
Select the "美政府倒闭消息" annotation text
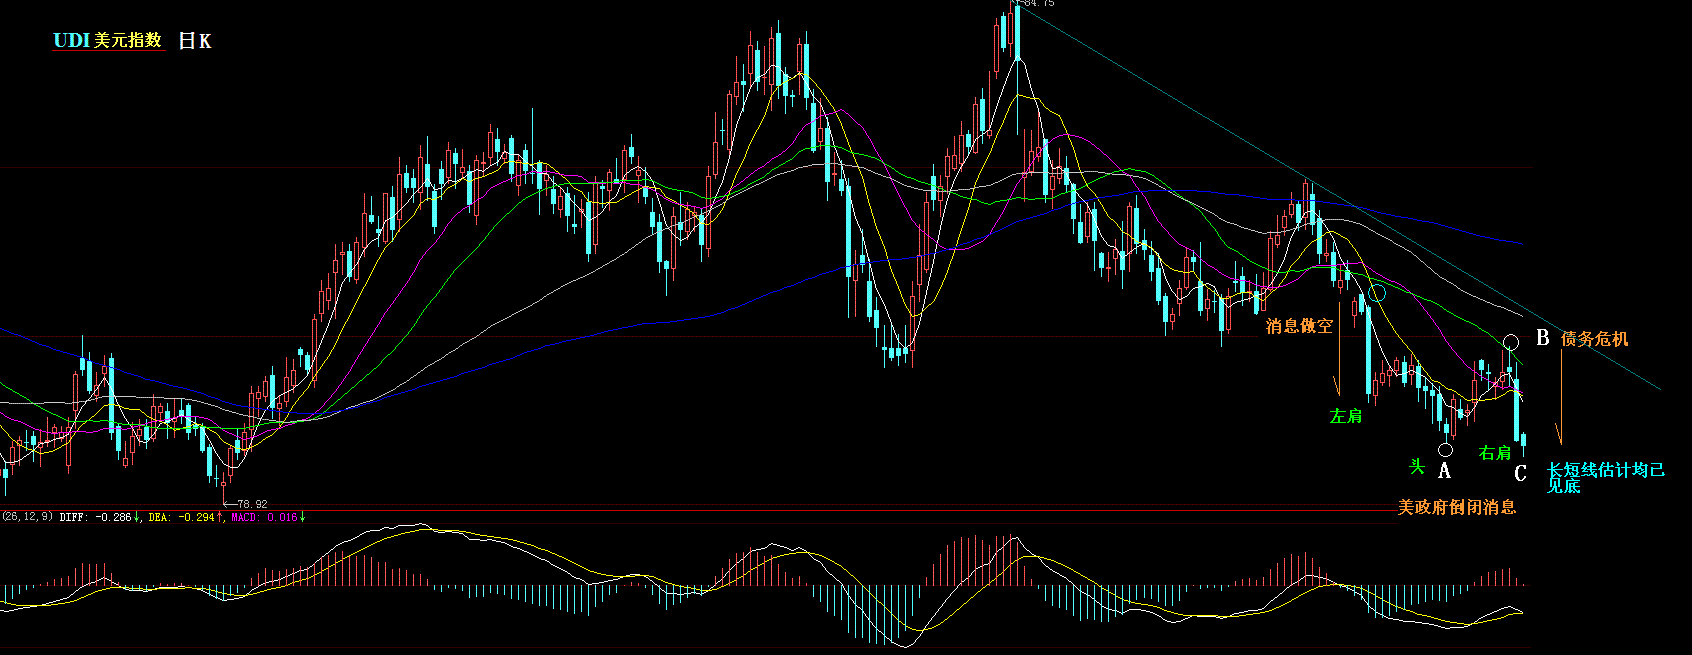1457,507
